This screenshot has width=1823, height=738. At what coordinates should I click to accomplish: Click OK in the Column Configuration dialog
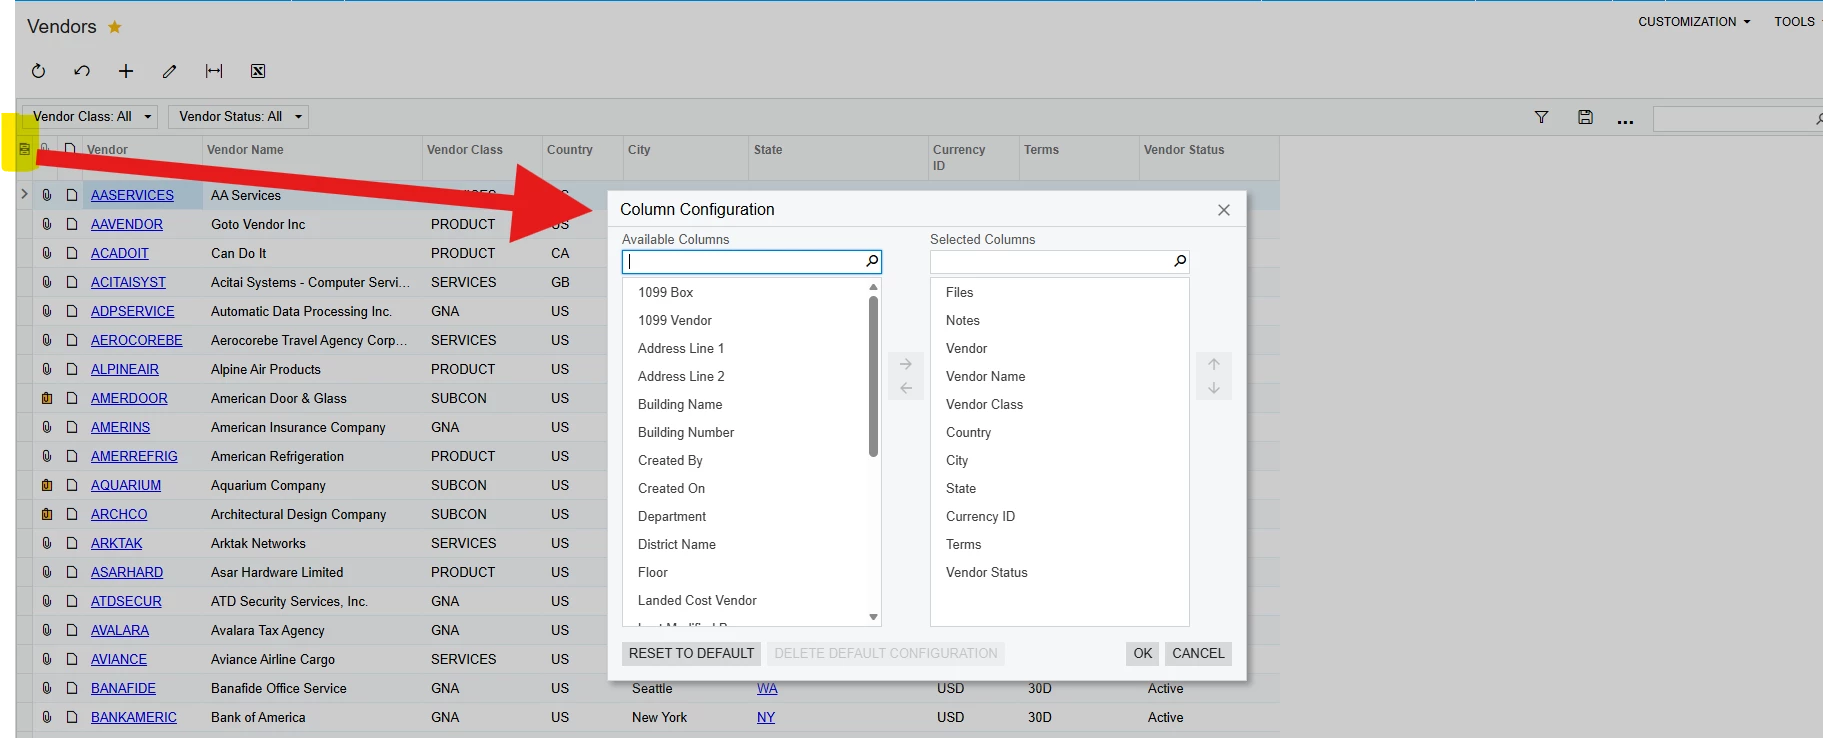coord(1143,653)
